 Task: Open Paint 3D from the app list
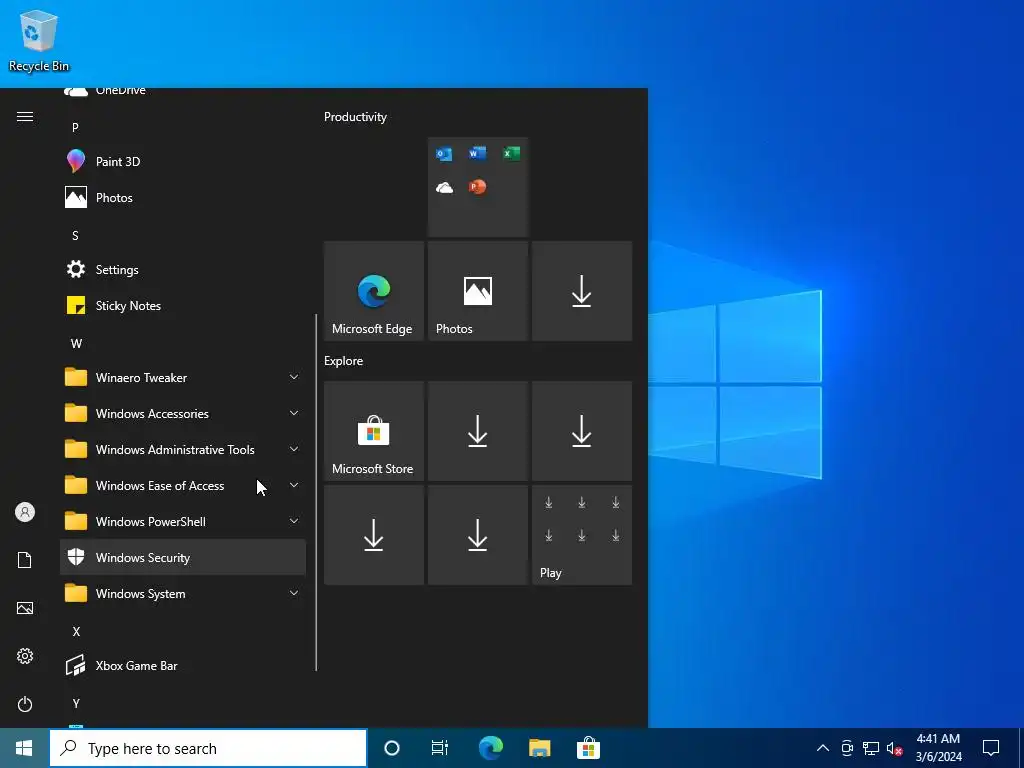183,161
